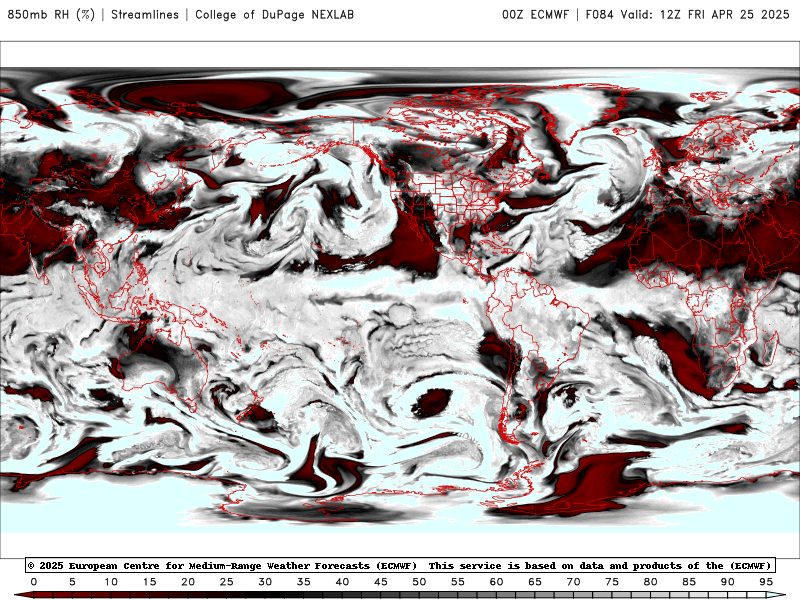The image size is (800, 600).
Task: Click the "College of DuPage NEXLAB" text
Action: 274,14
